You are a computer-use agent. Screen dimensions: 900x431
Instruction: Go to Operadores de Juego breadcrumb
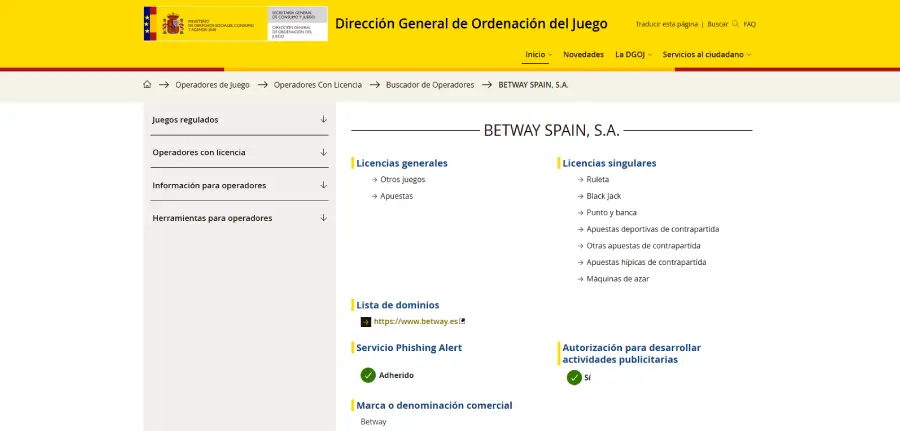click(212, 85)
